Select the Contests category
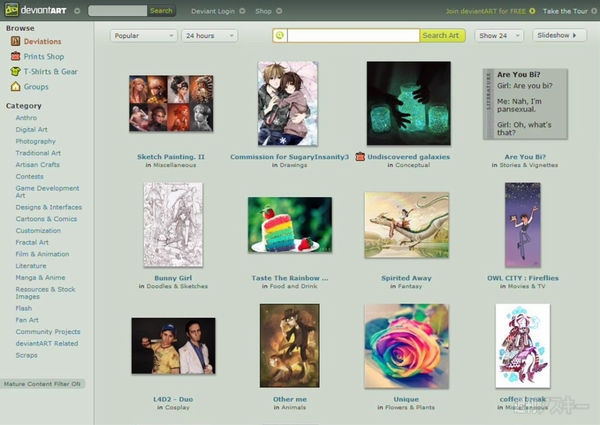The height and width of the screenshot is (425, 600). (29, 177)
